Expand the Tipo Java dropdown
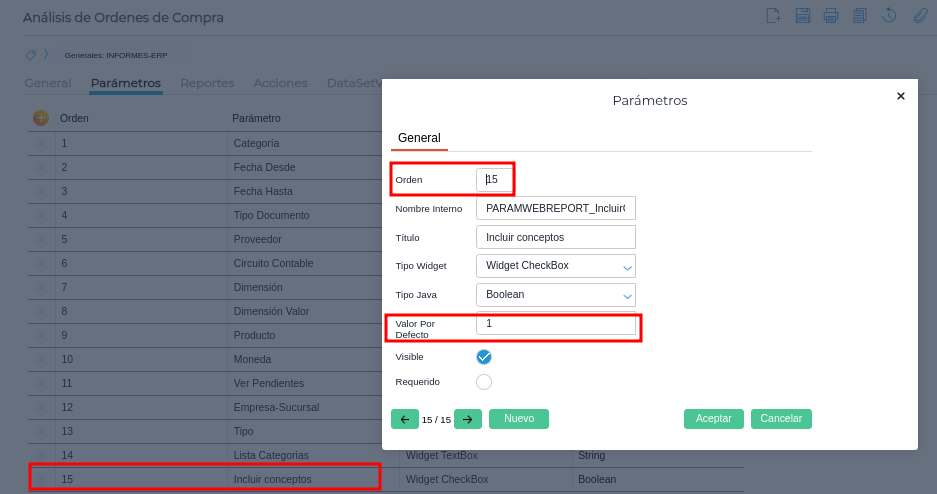This screenshot has height=494, width=937. coord(556,295)
